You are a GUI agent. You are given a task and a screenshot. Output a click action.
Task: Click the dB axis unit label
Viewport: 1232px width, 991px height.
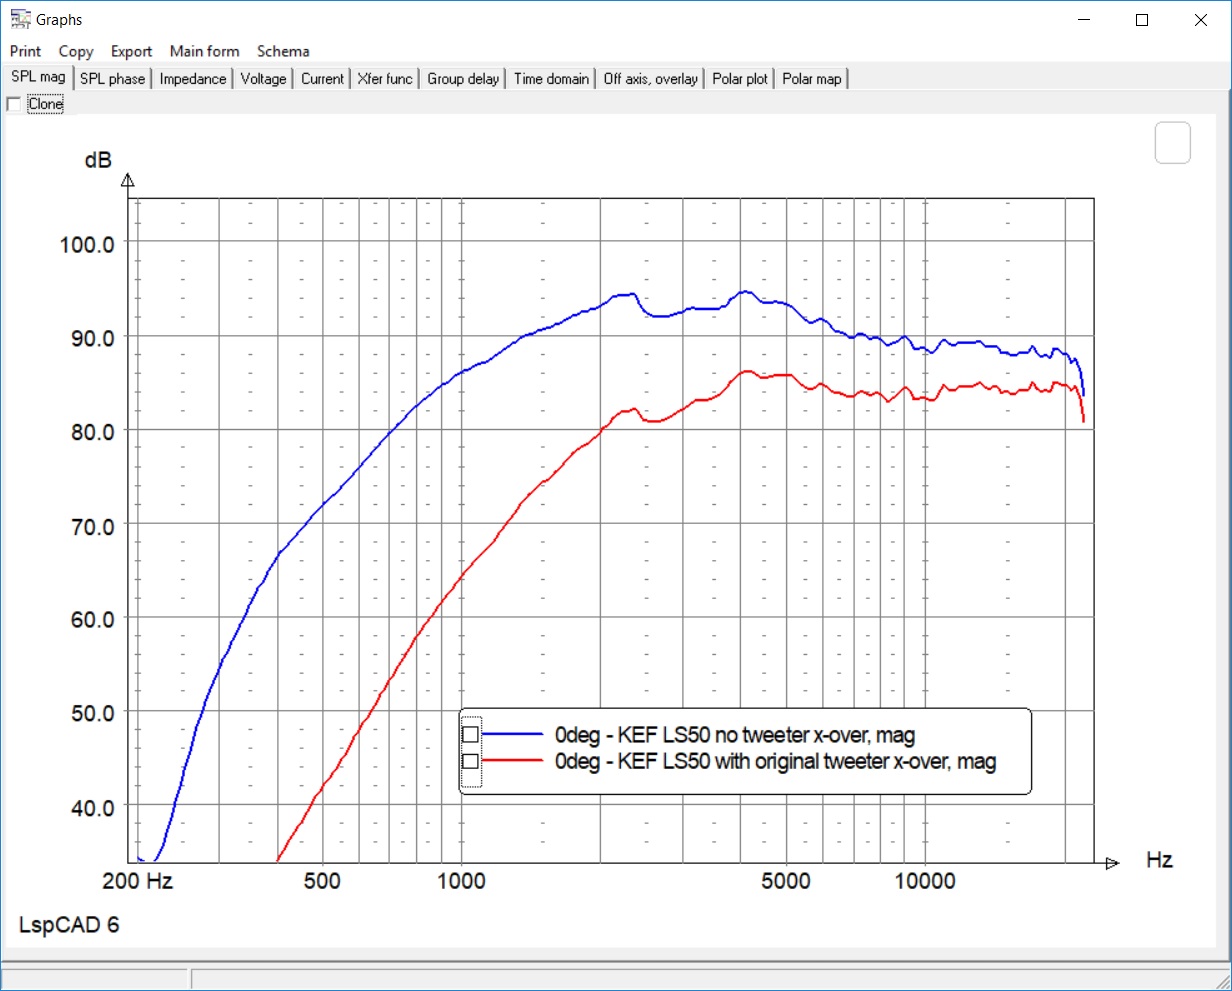pos(98,160)
